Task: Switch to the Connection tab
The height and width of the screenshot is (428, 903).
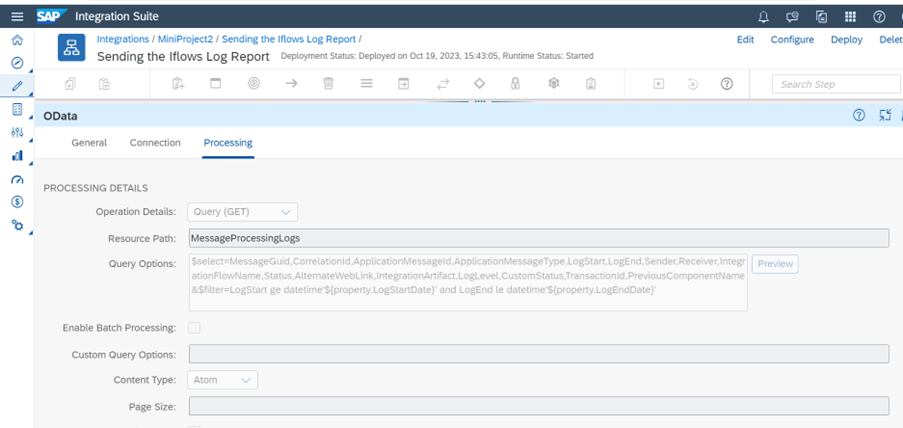Action: [x=155, y=143]
